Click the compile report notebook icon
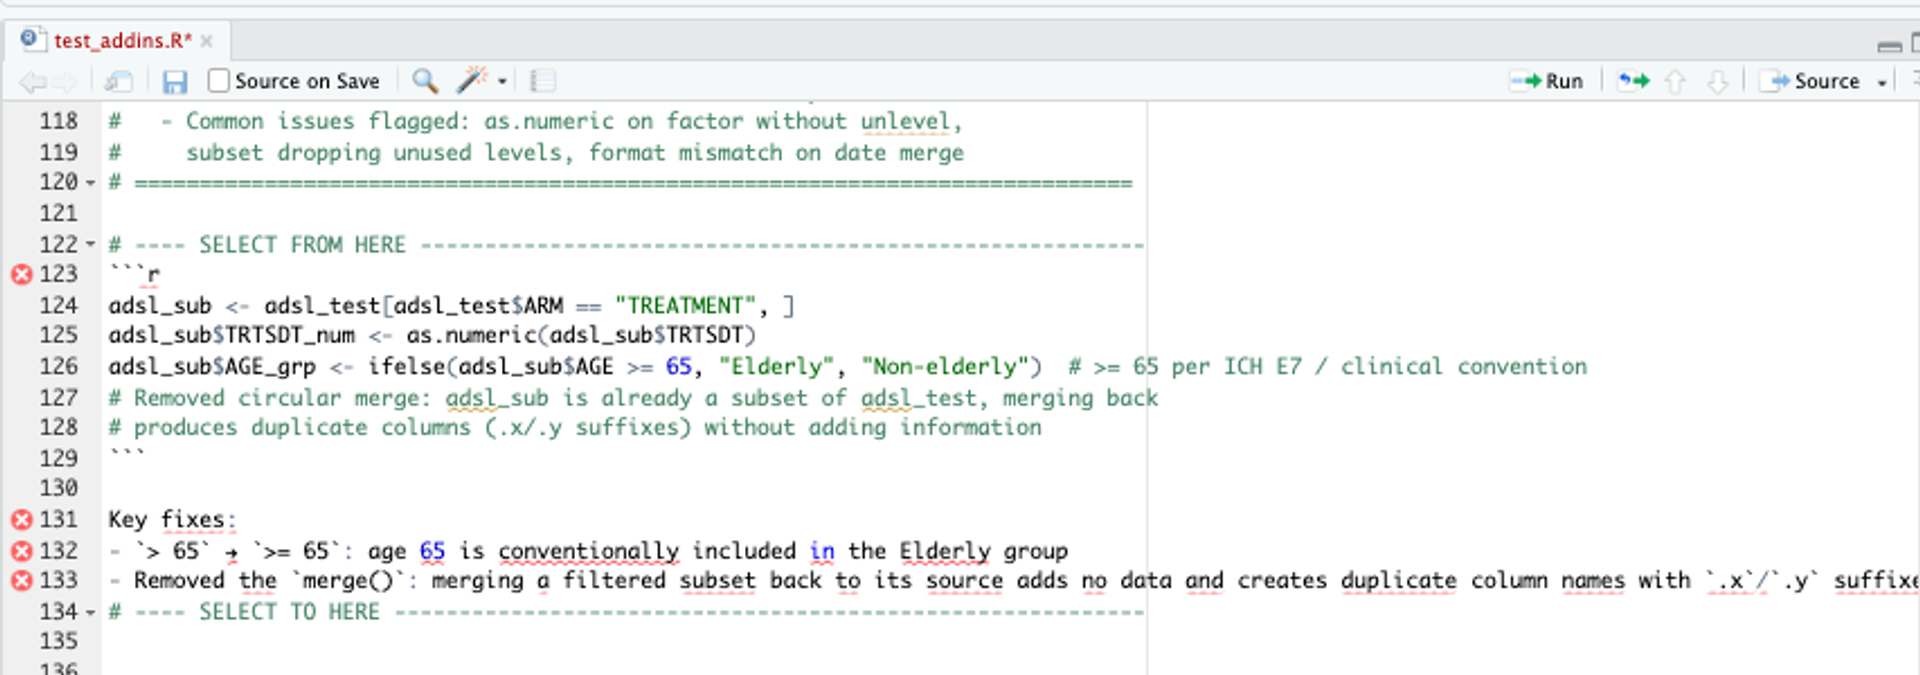Viewport: 1920px width, 675px height. [x=542, y=81]
